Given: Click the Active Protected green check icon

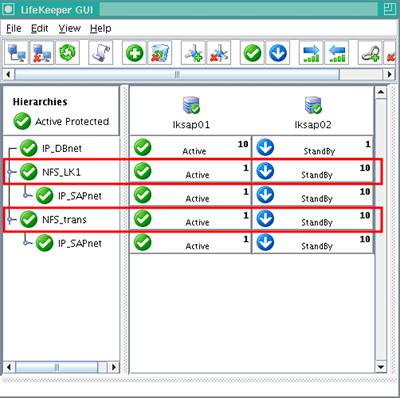Looking at the screenshot, I should (x=22, y=121).
